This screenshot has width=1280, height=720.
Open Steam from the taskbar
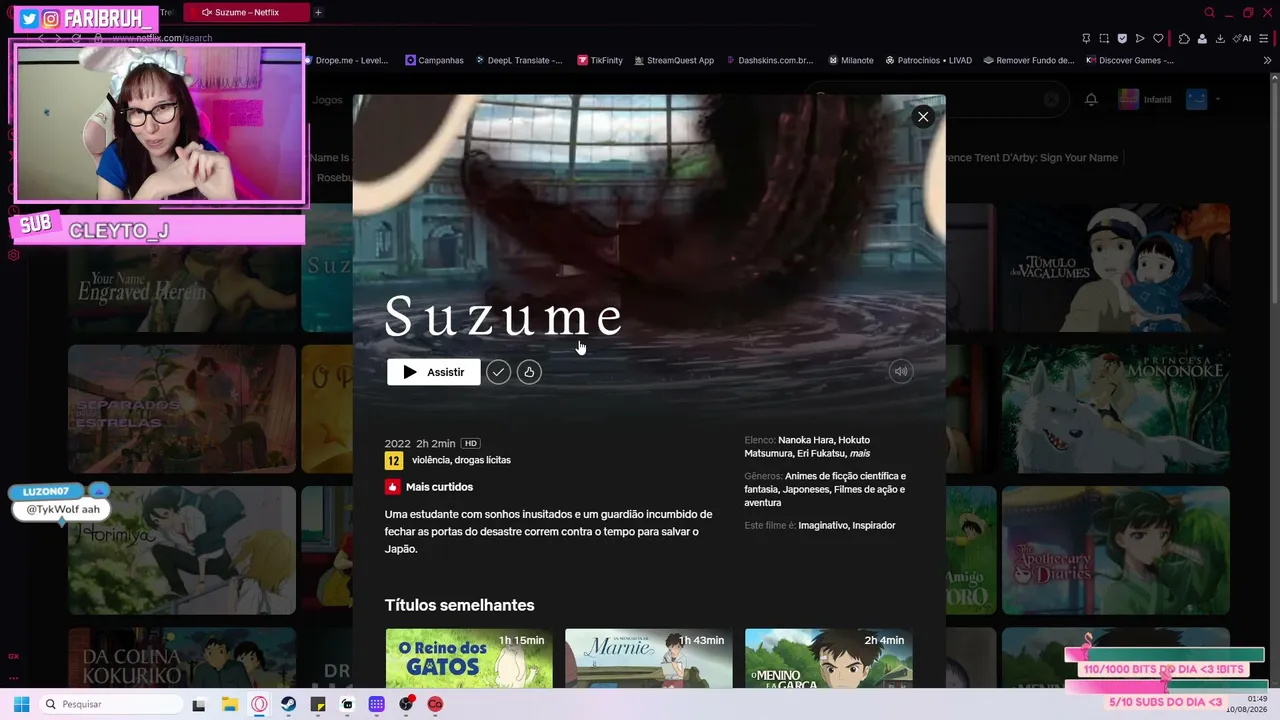288,704
